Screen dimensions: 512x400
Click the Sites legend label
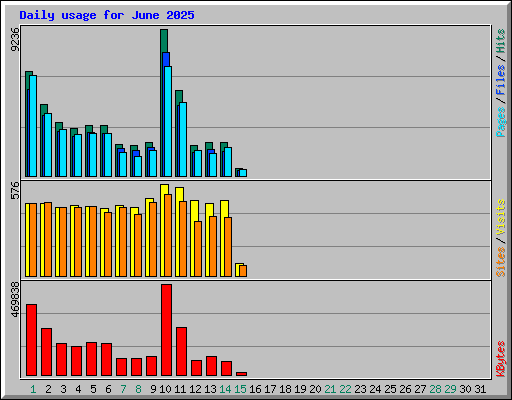pos(500,262)
